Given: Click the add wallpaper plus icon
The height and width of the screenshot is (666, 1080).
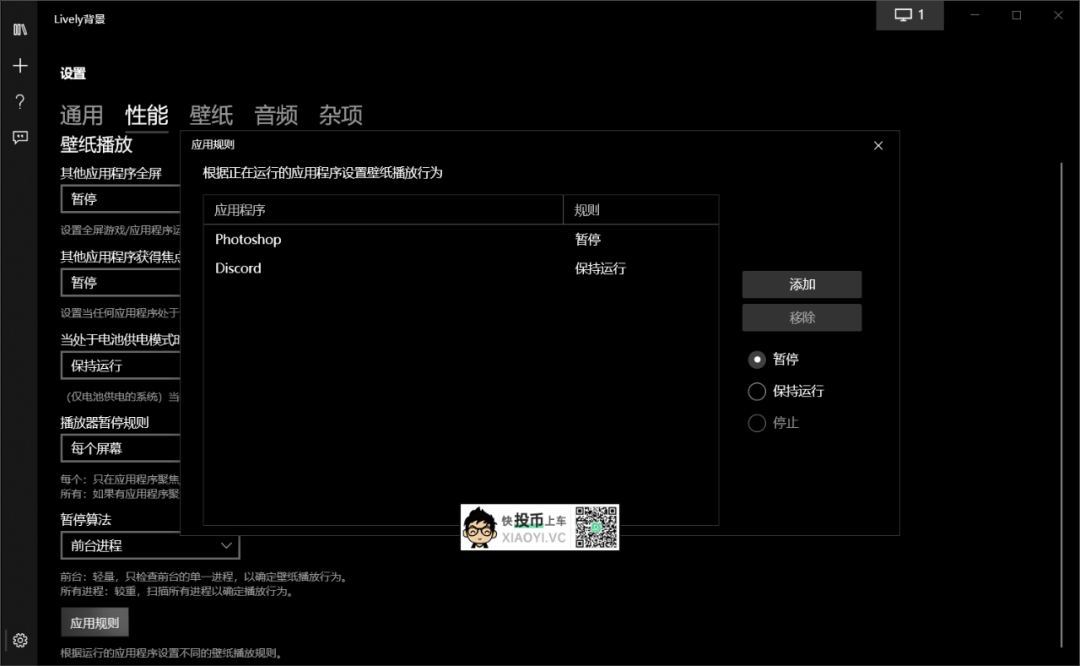Looking at the screenshot, I should (x=20, y=65).
